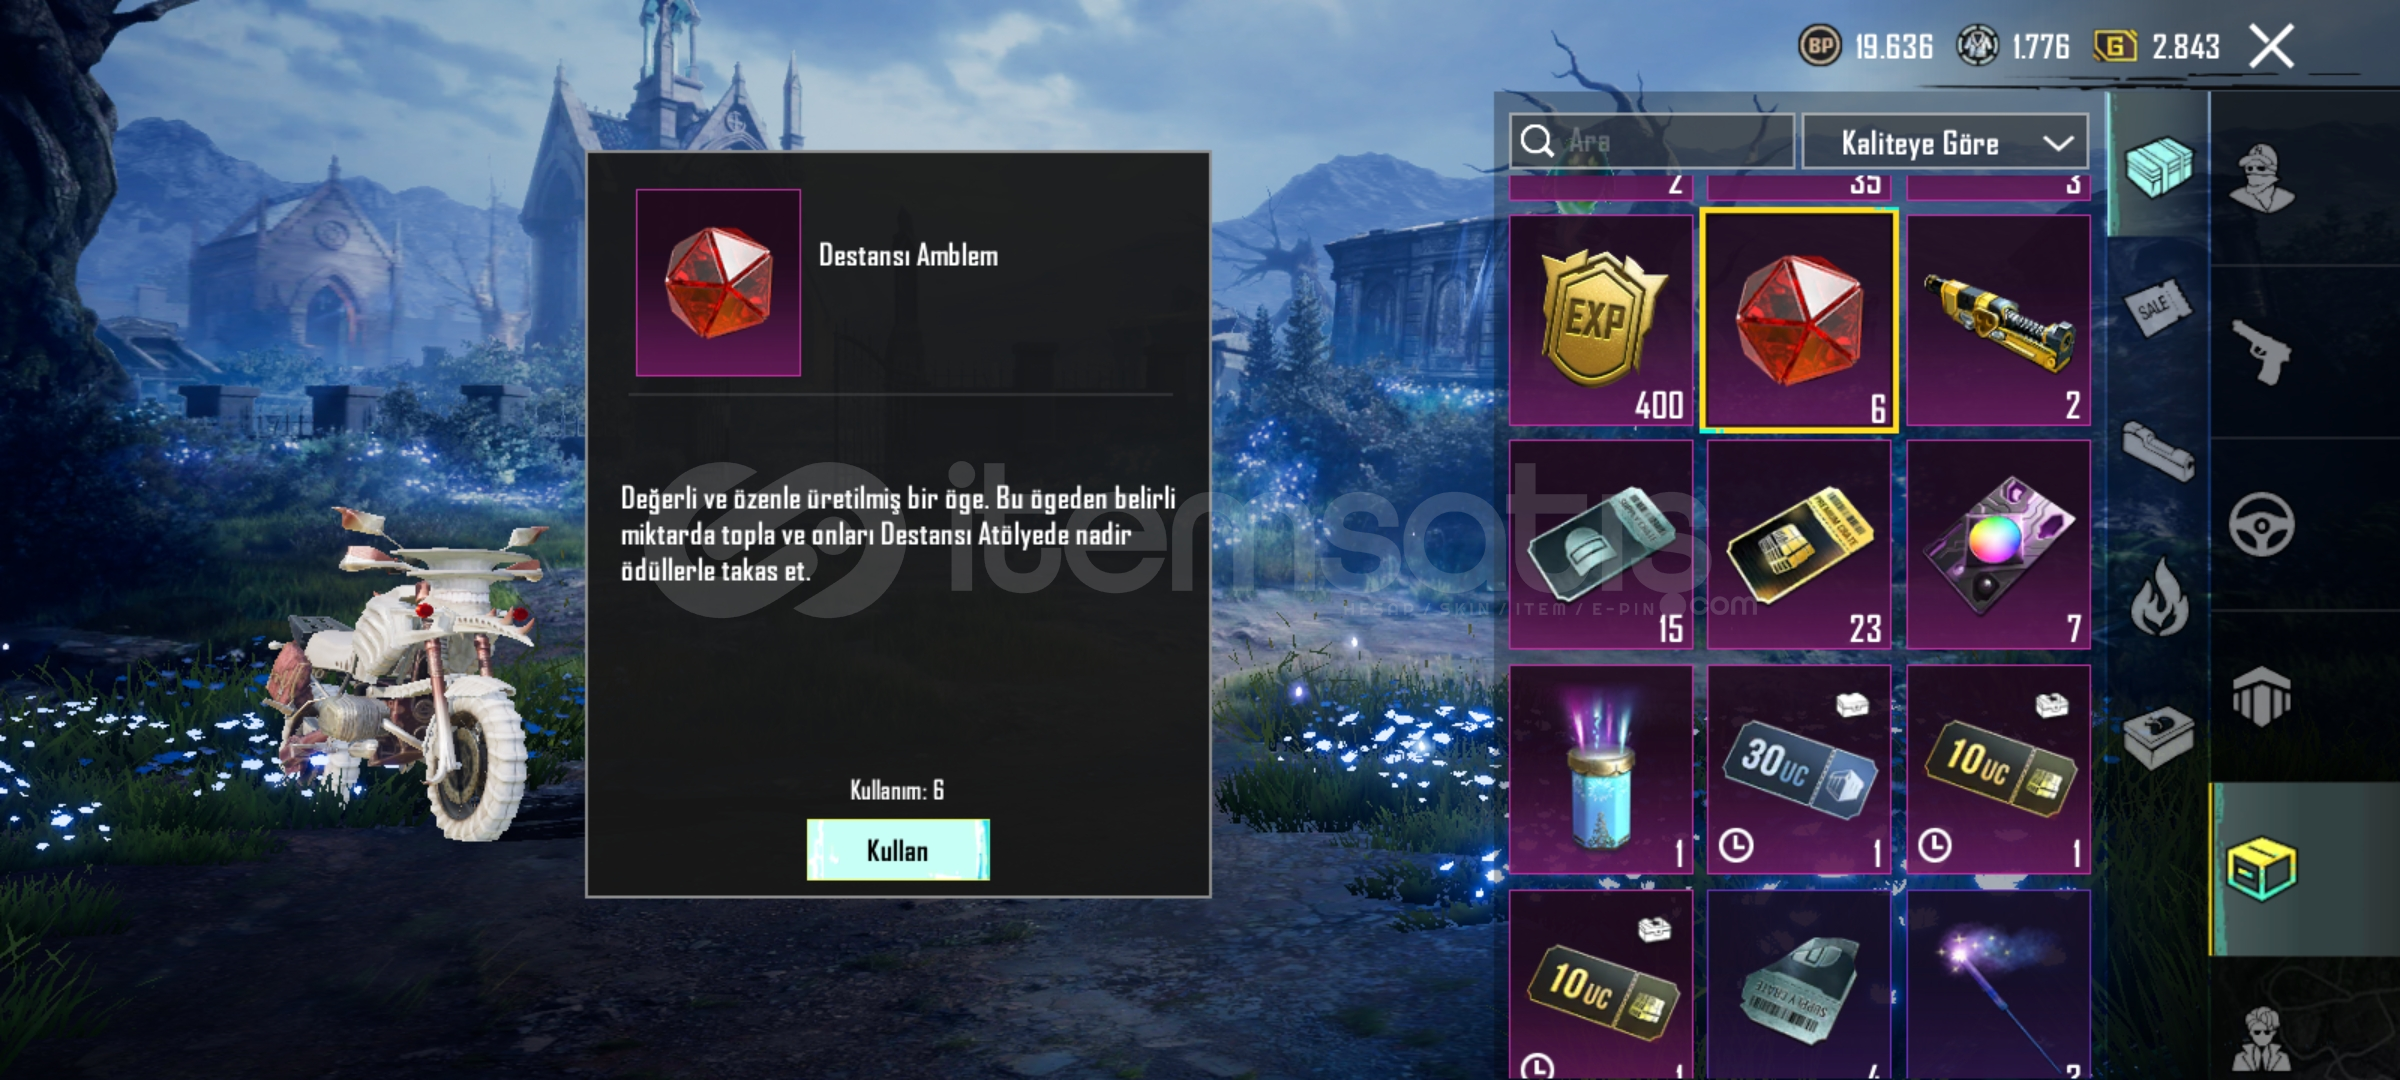Open the steering wheel vehicles category
The height and width of the screenshot is (1080, 2400).
[2261, 524]
